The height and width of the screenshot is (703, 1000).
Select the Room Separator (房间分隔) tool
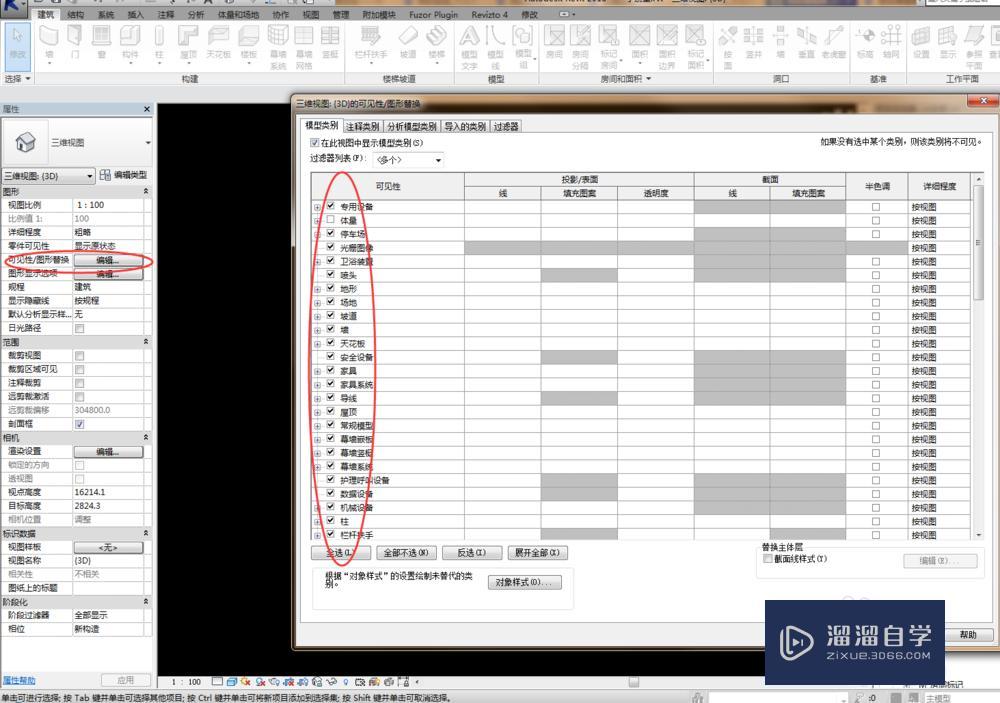click(580, 46)
